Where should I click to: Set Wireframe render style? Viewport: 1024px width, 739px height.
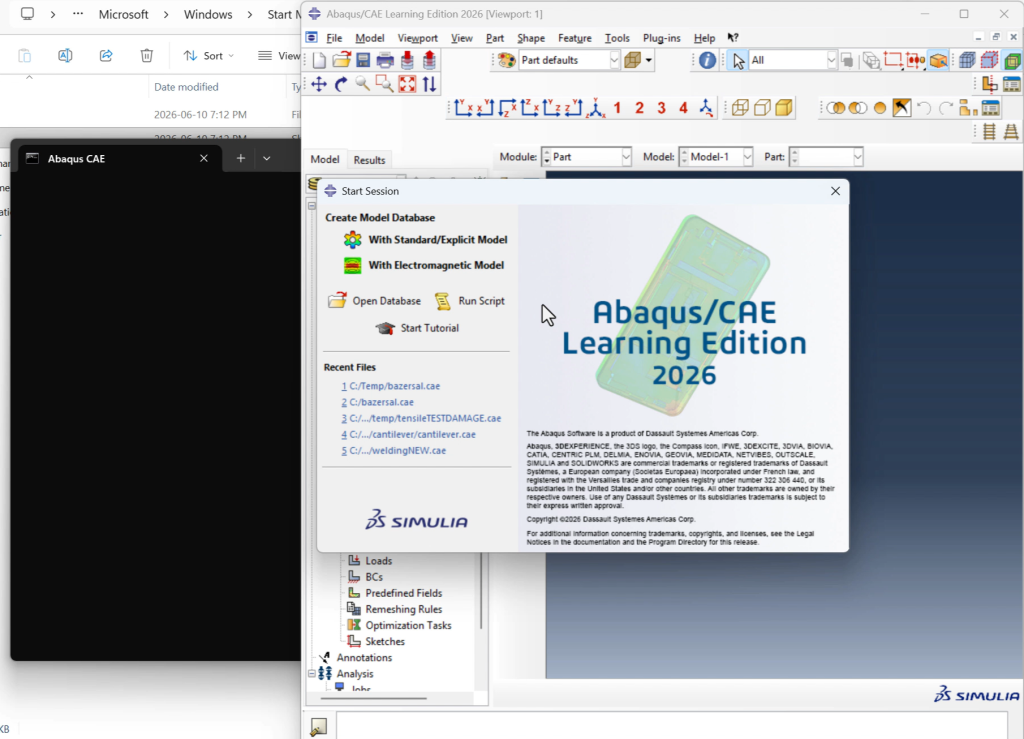(x=740, y=108)
